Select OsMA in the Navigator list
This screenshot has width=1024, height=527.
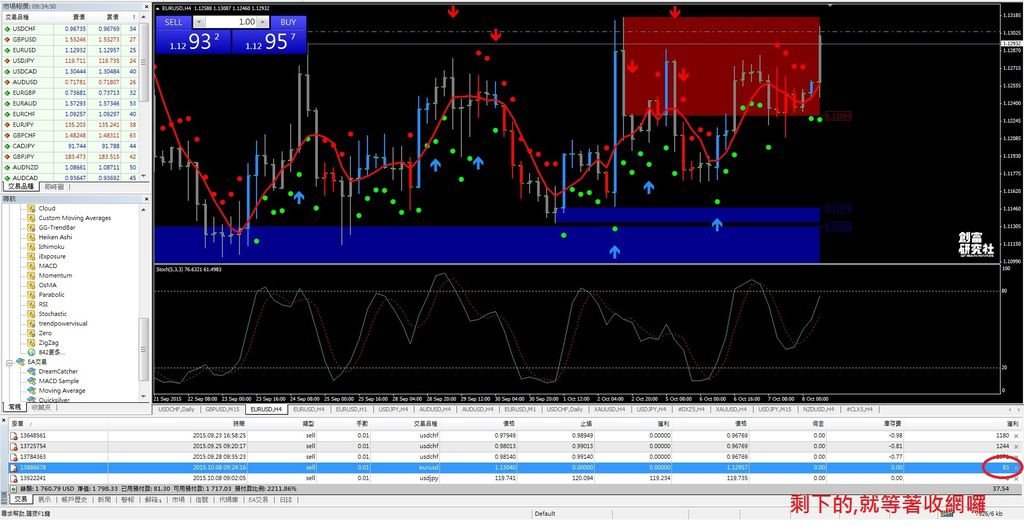(48, 285)
